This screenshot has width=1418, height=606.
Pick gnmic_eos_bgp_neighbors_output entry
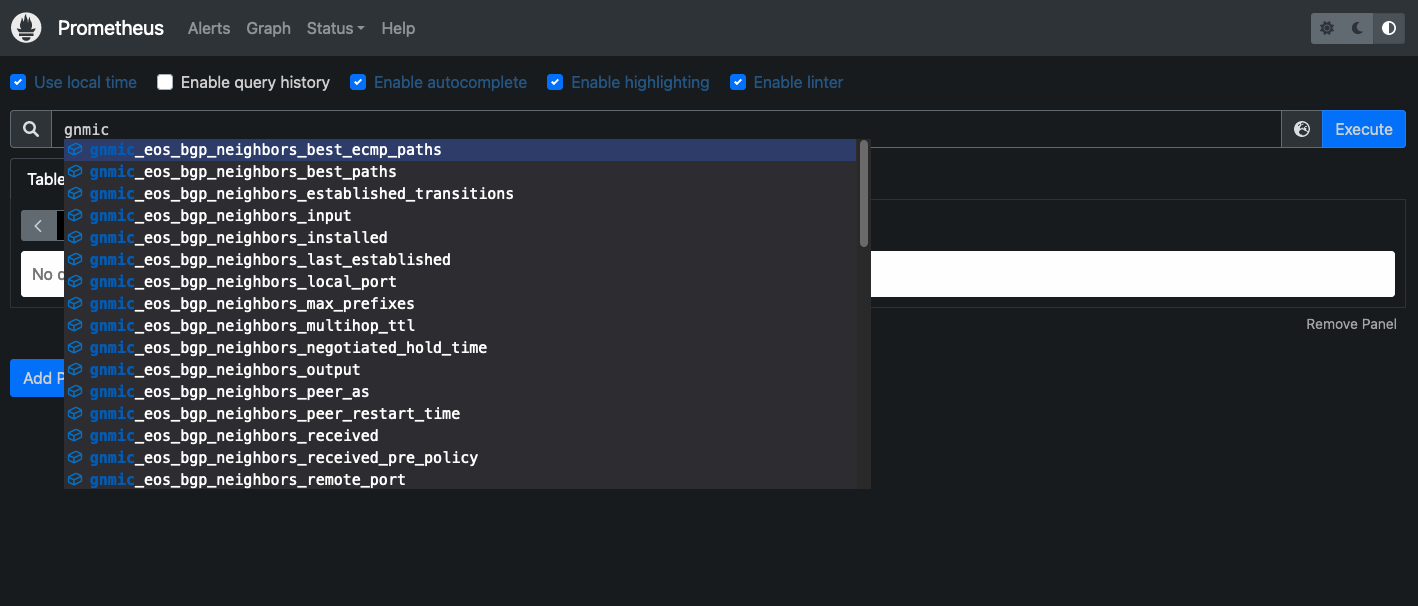[461, 370]
